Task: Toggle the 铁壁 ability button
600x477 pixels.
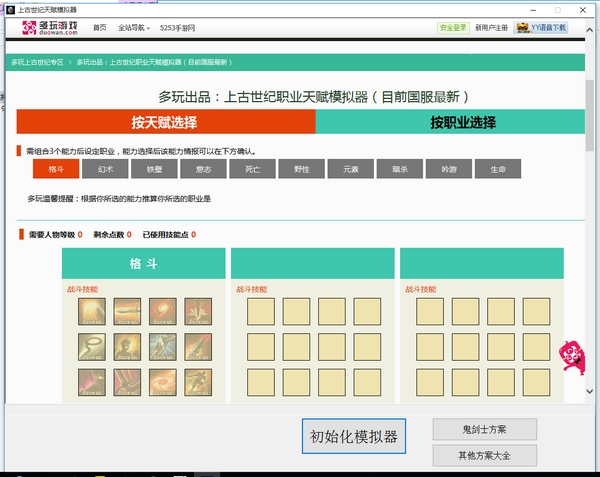Action: 153,170
